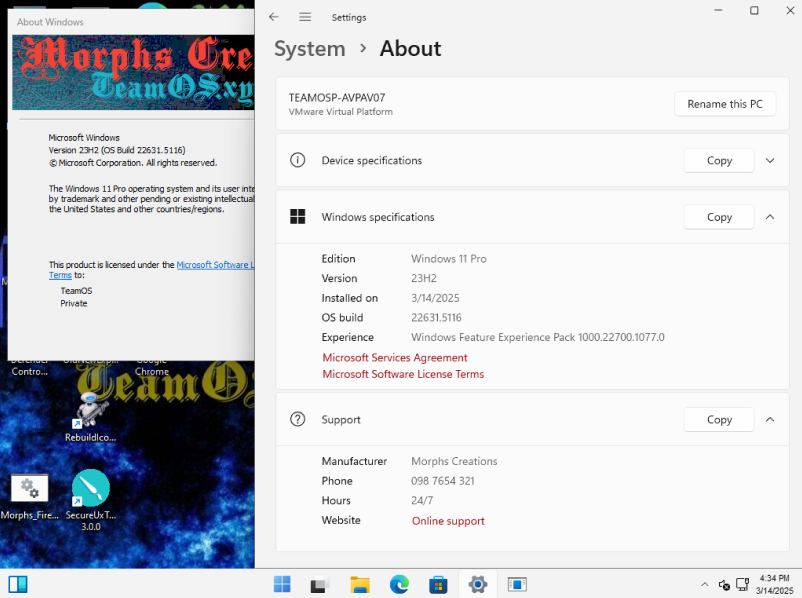Image resolution: width=802 pixels, height=598 pixels.
Task: Click the Terms link in About Windows
Action: coord(60,275)
